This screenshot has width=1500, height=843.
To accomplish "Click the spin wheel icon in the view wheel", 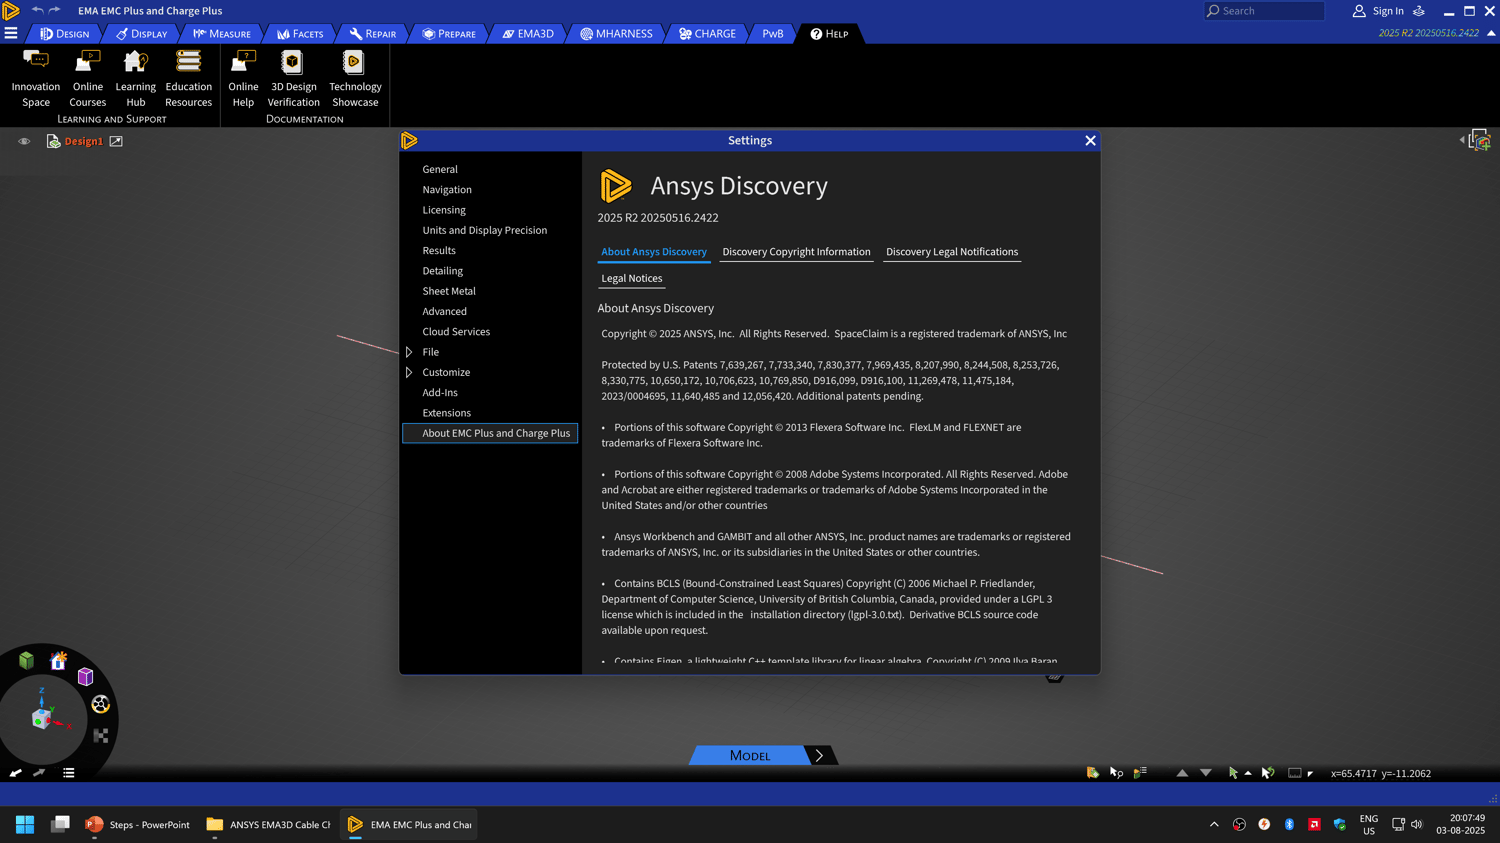I will 100,705.
